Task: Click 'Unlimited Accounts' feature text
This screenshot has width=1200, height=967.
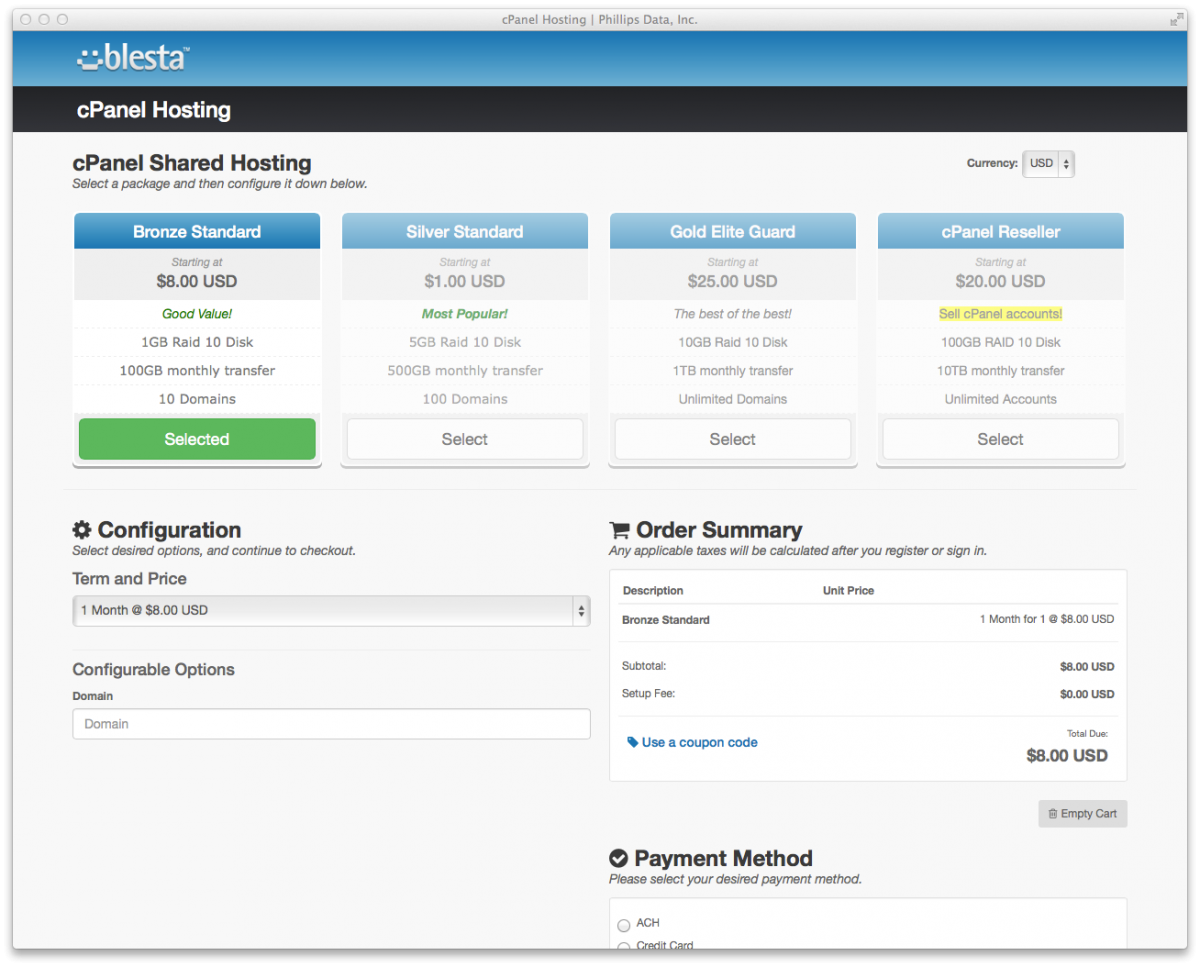Action: pyautogui.click(x=1001, y=399)
